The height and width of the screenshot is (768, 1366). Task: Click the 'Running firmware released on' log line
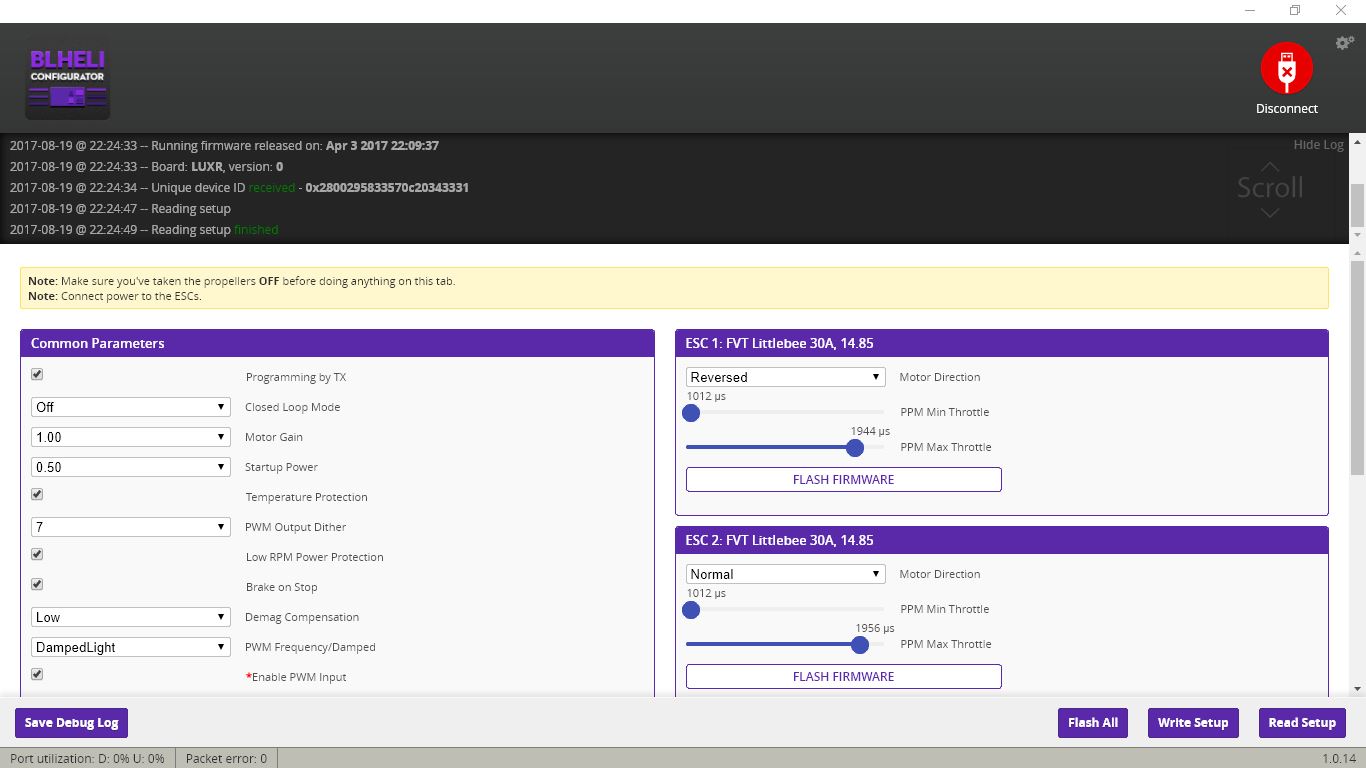coord(224,145)
